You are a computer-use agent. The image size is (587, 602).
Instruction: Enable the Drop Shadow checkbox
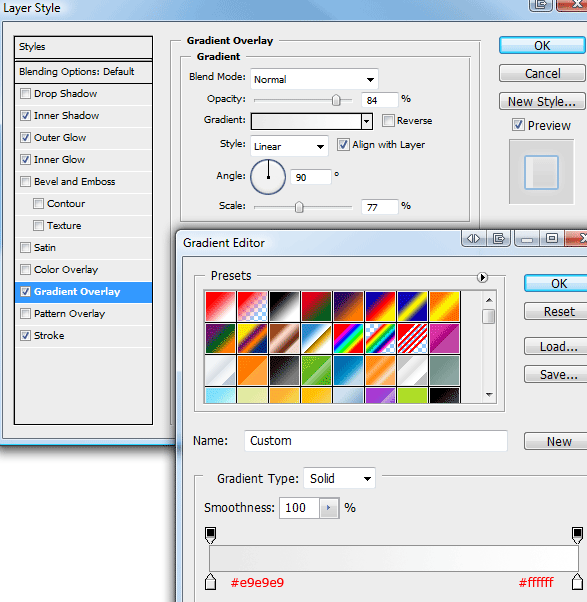[x=25, y=93]
